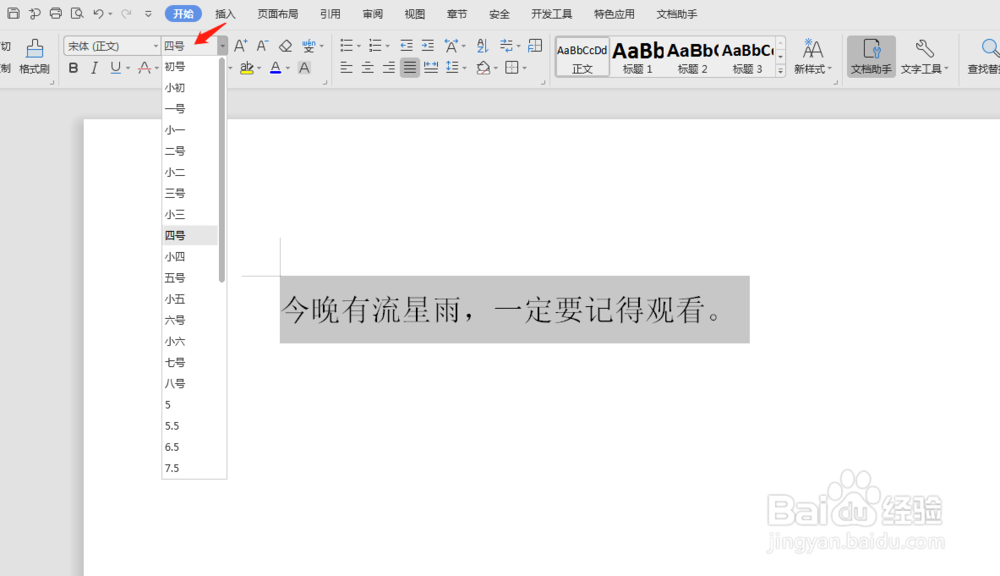This screenshot has width=1000, height=576.
Task: Select font size 小四 from open list
Action: tap(174, 256)
